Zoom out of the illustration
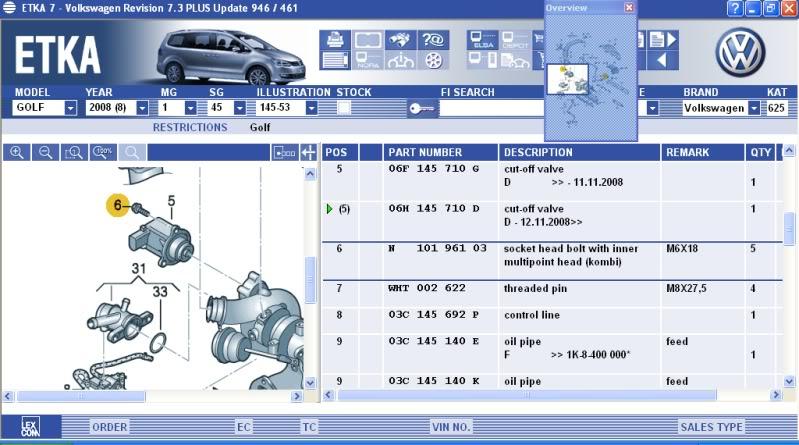This screenshot has width=799, height=445. click(x=45, y=152)
